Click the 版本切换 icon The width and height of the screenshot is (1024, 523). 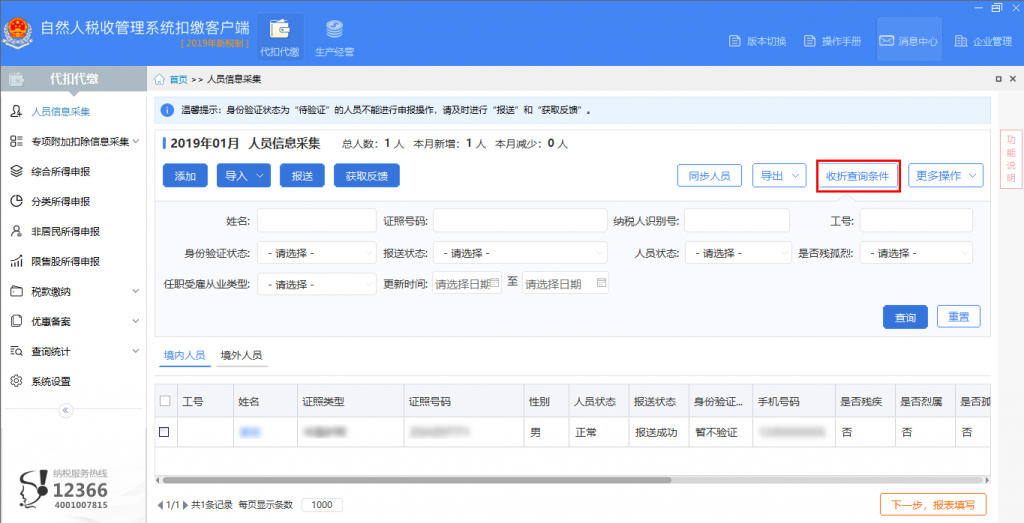click(734, 41)
